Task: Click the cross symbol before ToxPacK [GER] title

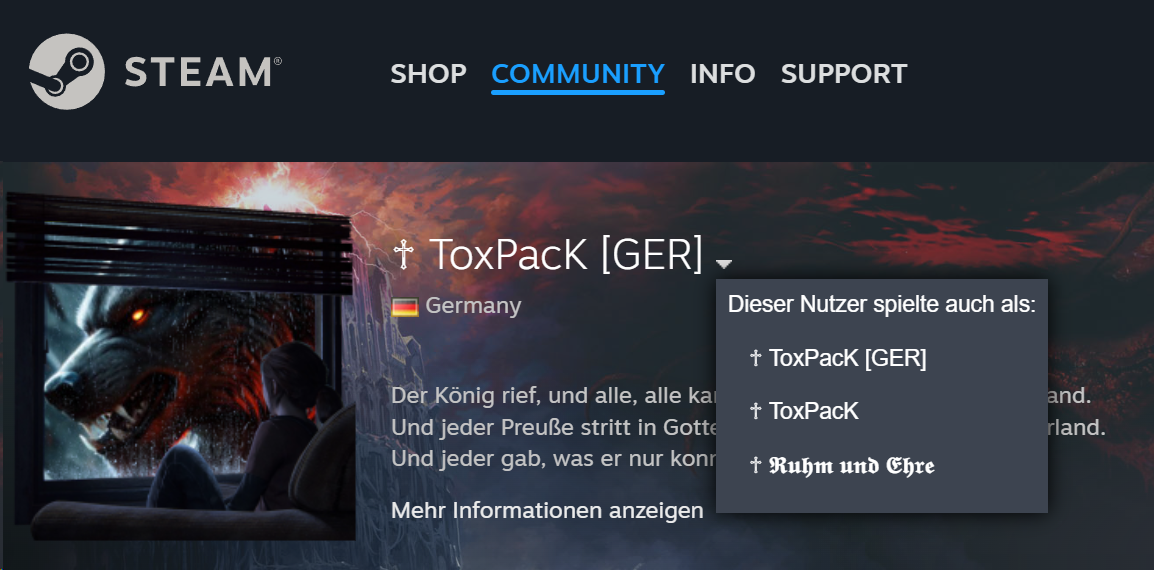Action: coord(403,254)
